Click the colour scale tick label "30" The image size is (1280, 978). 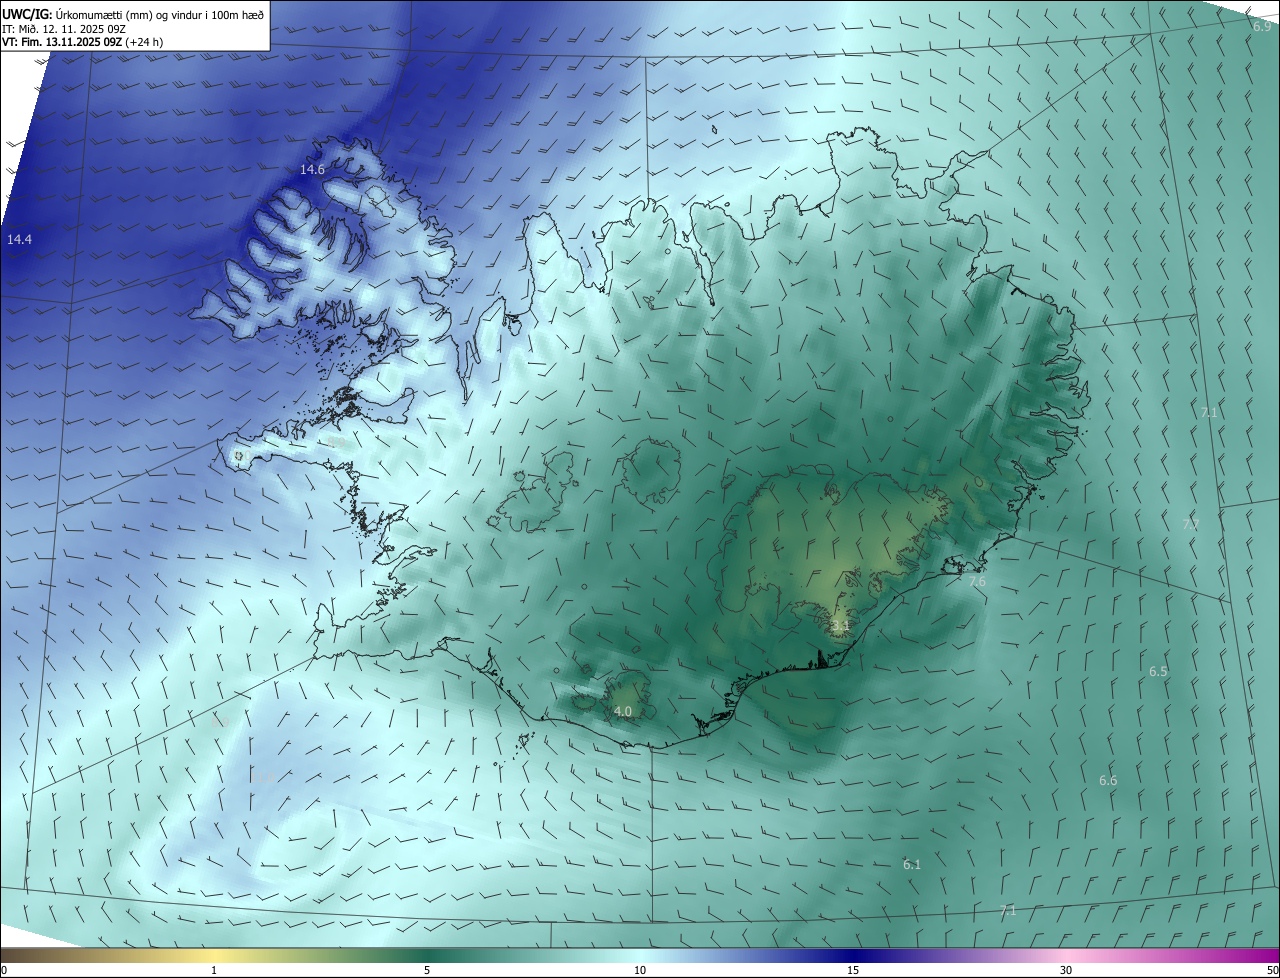1066,970
